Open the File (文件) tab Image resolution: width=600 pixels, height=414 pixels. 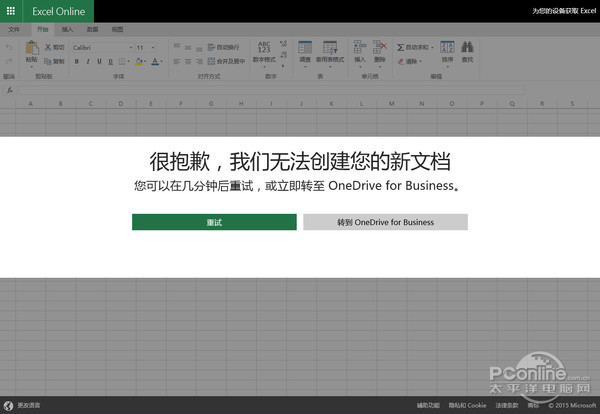coord(14,29)
